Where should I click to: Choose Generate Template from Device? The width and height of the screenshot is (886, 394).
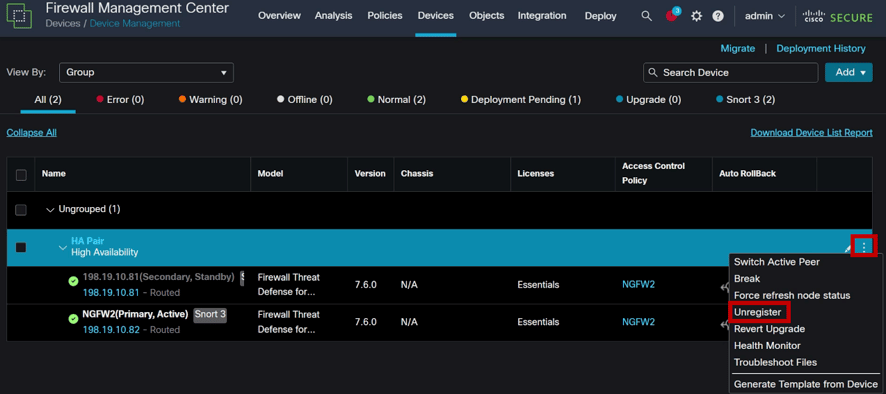click(806, 384)
